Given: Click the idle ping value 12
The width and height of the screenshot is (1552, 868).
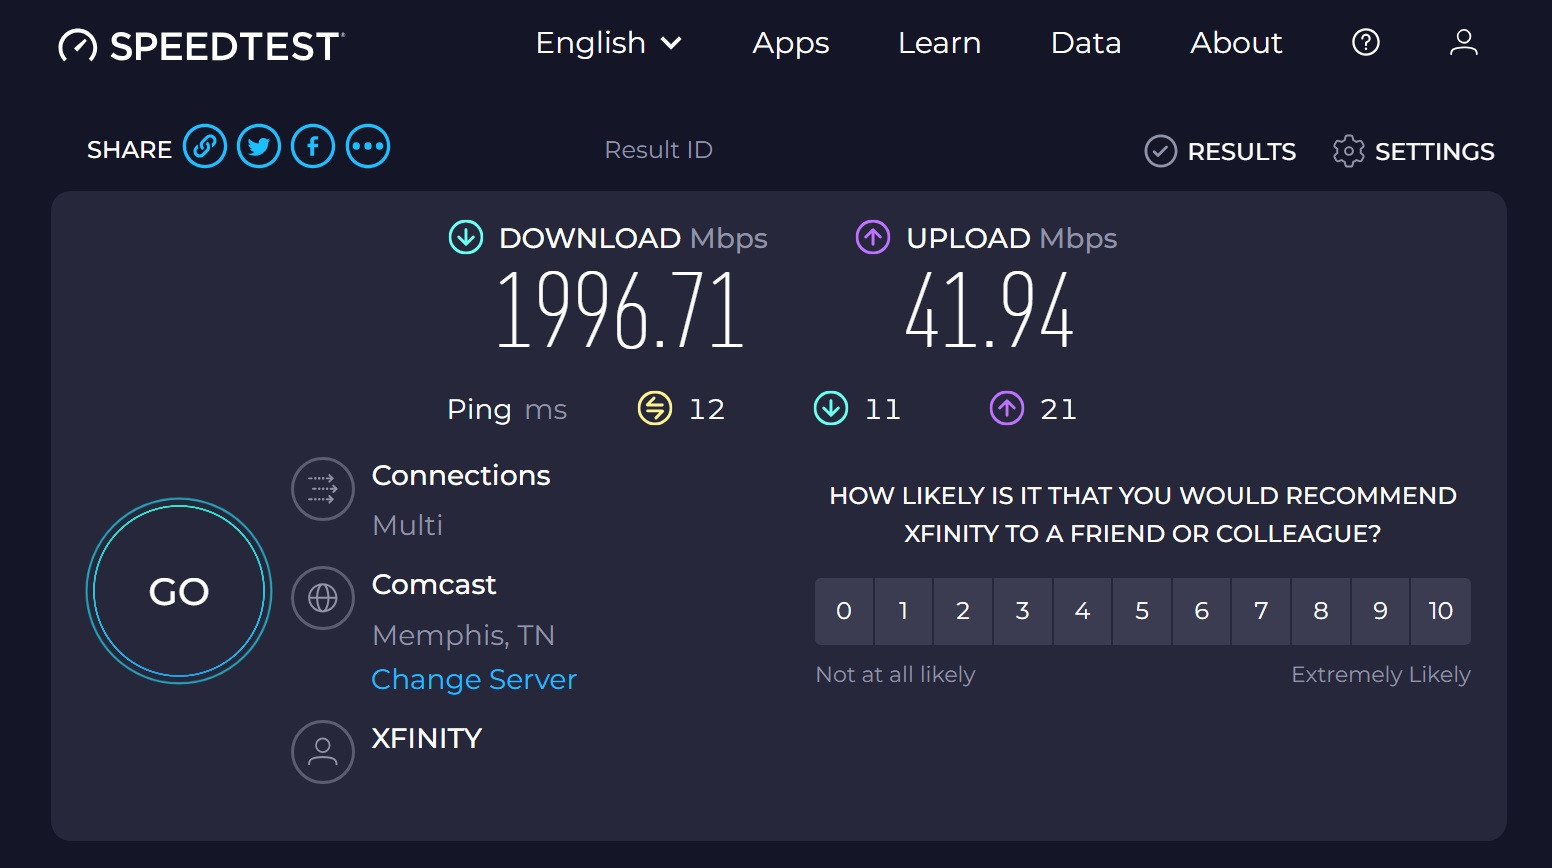Looking at the screenshot, I should coord(707,409).
